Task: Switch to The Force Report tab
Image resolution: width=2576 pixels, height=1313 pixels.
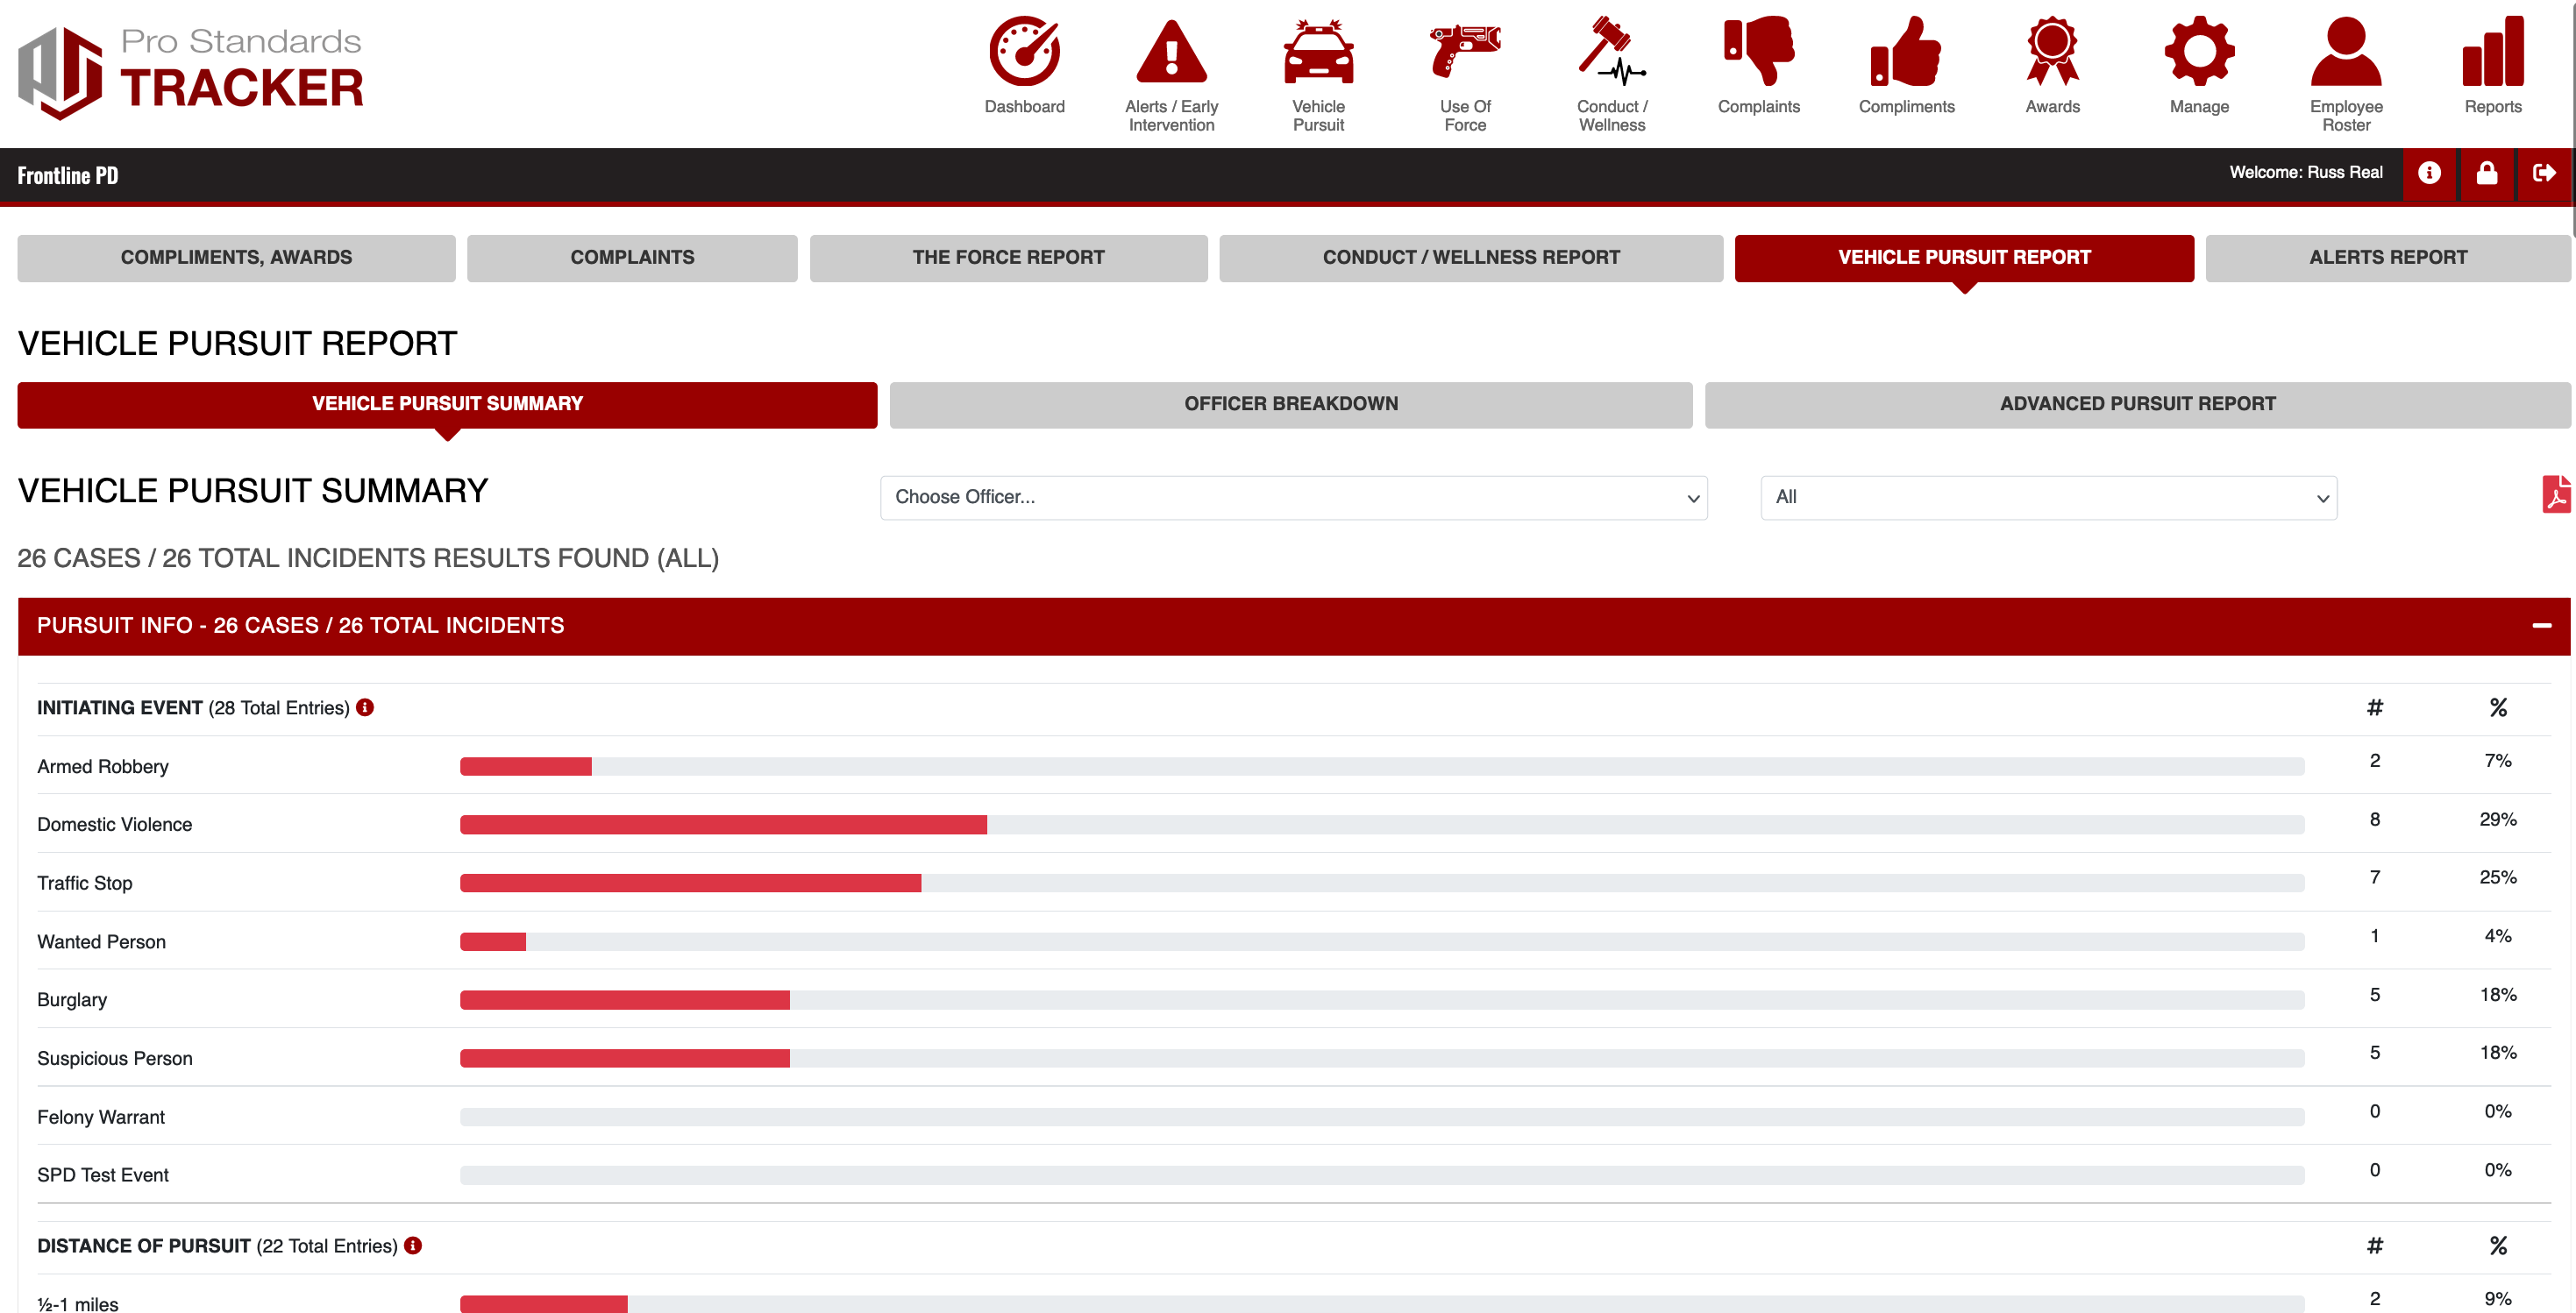Action: (1008, 258)
